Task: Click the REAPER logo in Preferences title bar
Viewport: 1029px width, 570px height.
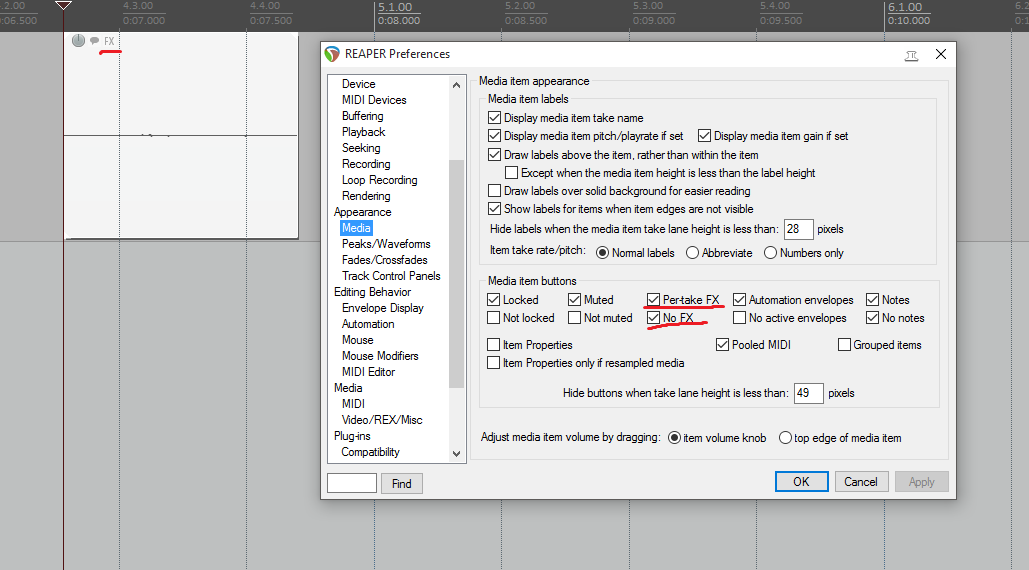Action: point(332,54)
